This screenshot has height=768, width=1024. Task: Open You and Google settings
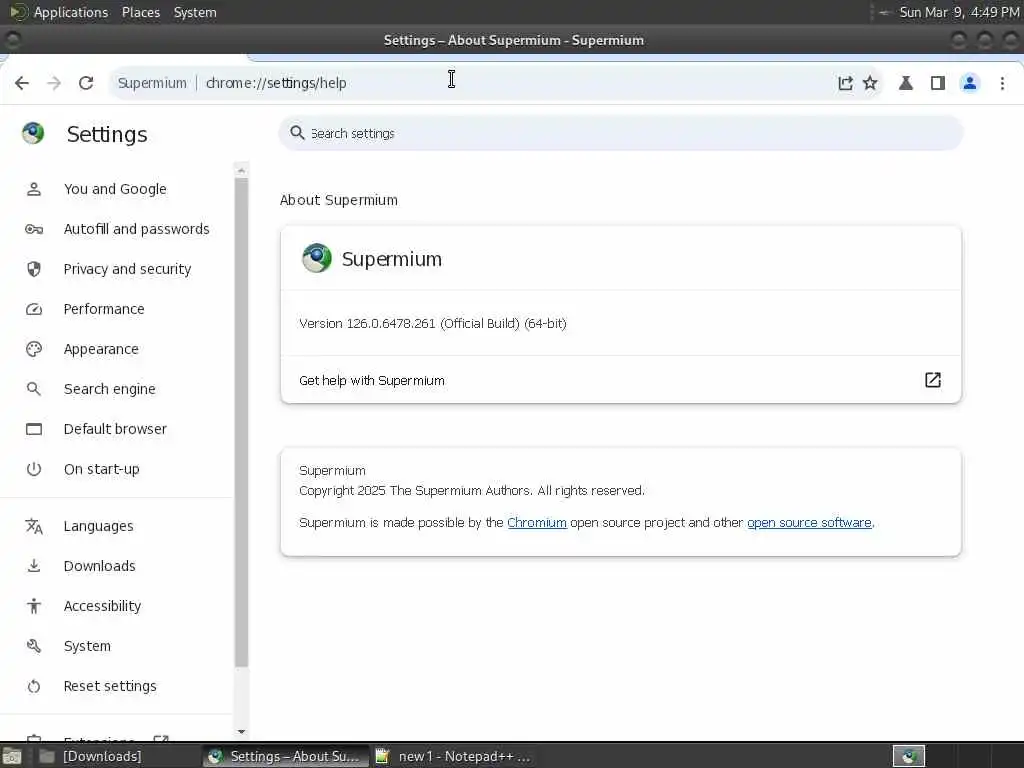pyautogui.click(x=115, y=189)
